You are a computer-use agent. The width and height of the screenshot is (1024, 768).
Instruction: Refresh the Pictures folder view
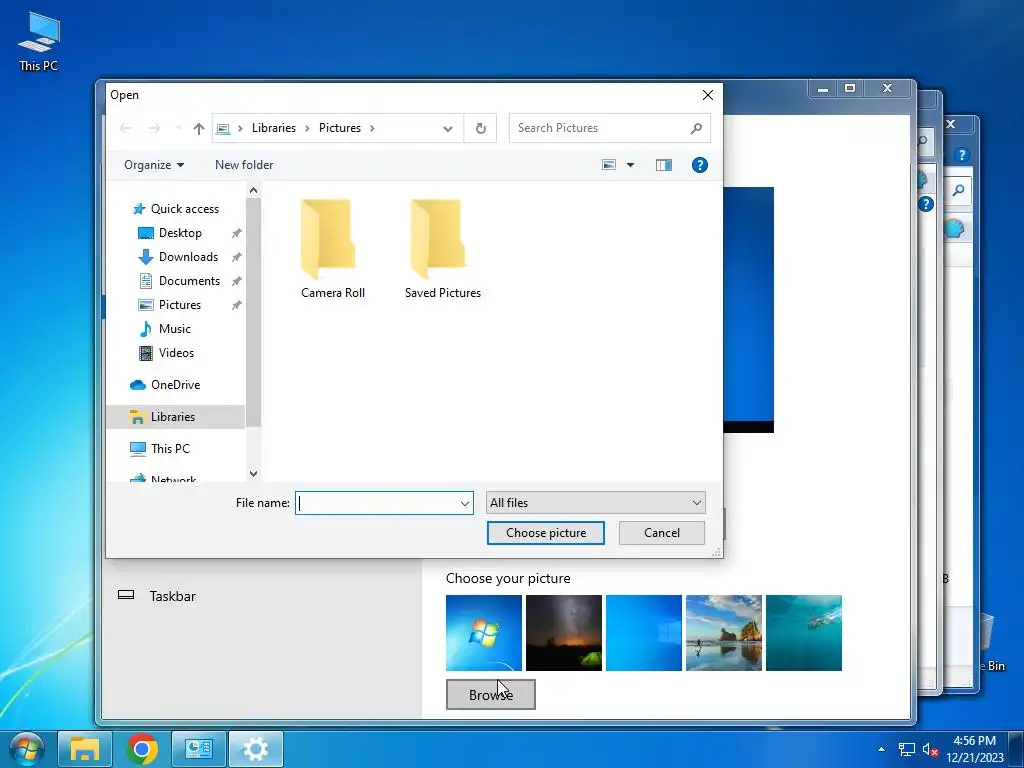pyautogui.click(x=481, y=128)
